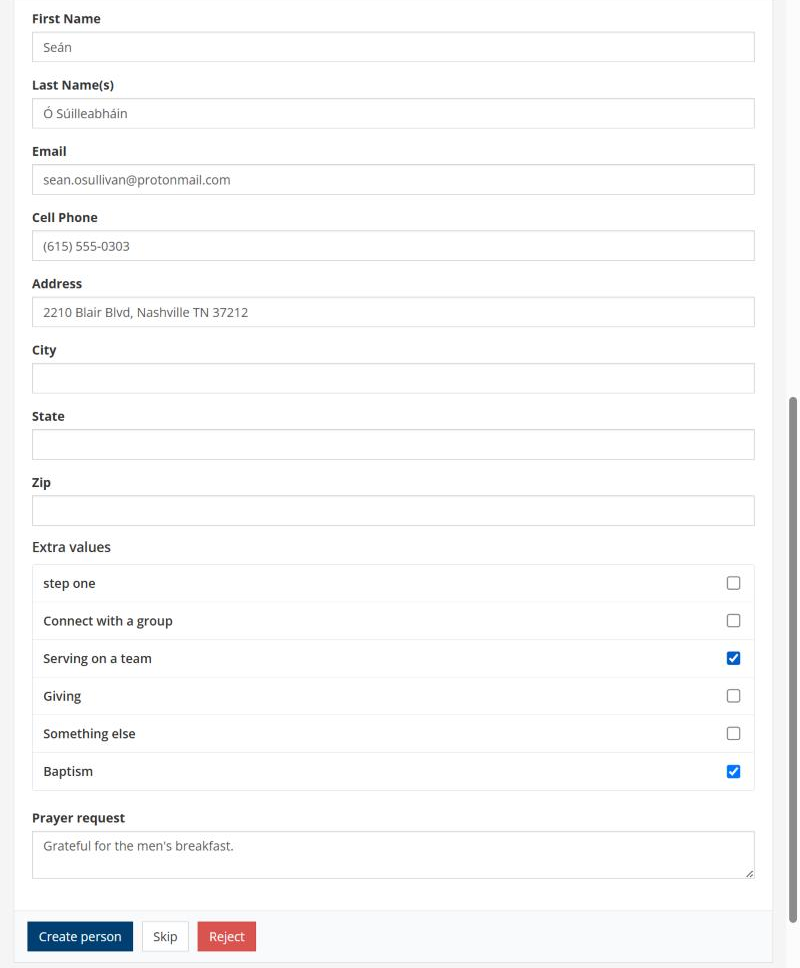Check the step one checkbox
Image resolution: width=800 pixels, height=968 pixels.
[x=733, y=583]
